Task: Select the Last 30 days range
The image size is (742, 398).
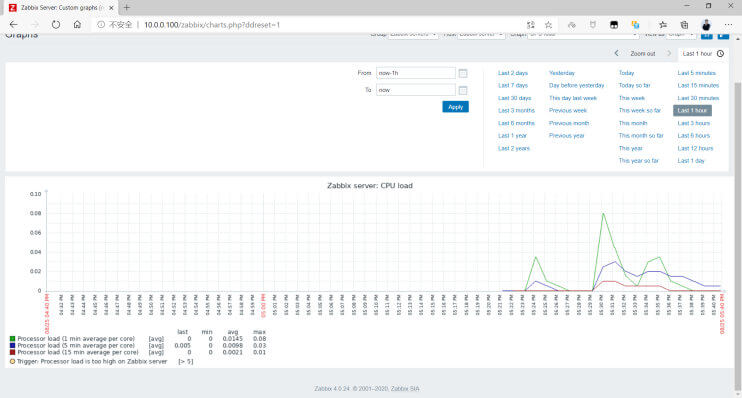Action: tap(514, 98)
